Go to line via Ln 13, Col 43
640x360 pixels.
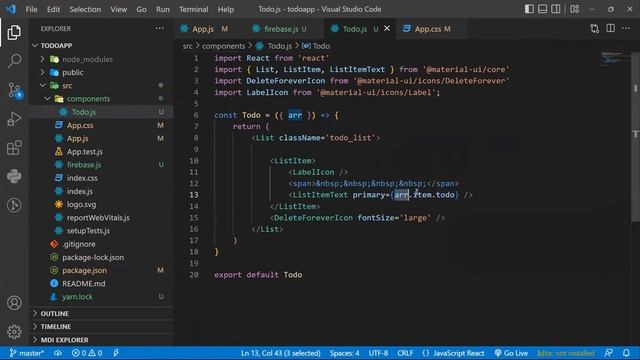click(x=281, y=353)
